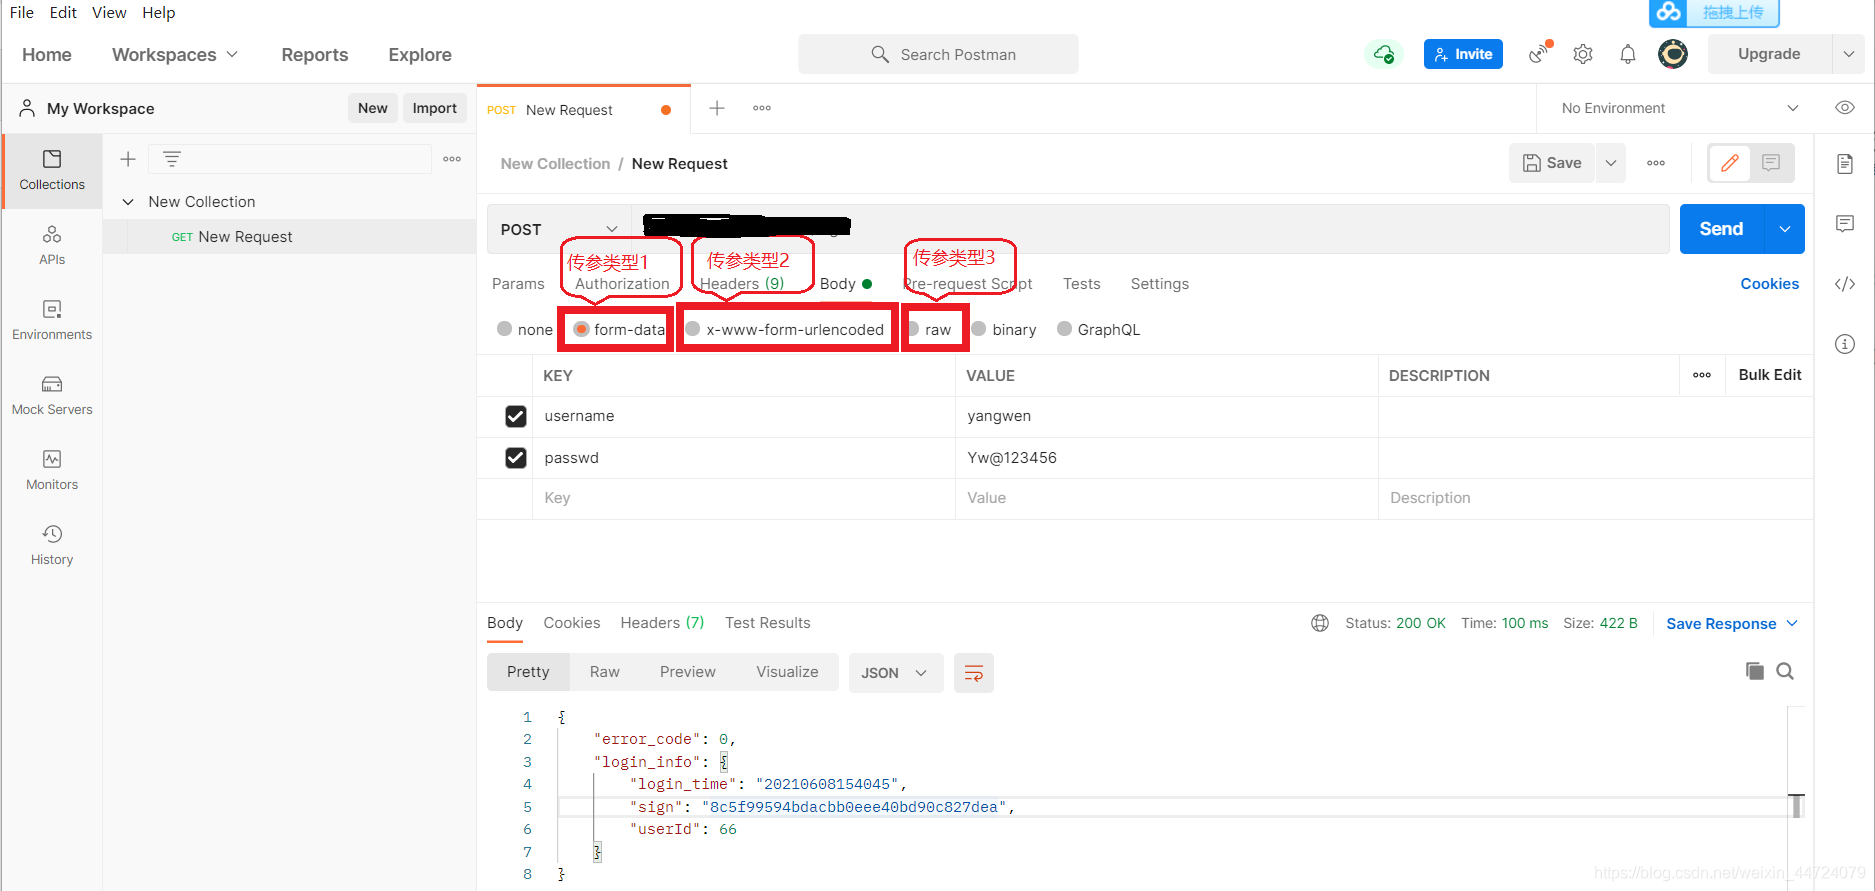The width and height of the screenshot is (1875, 891).
Task: Open the APIs sidebar section
Action: (x=52, y=245)
